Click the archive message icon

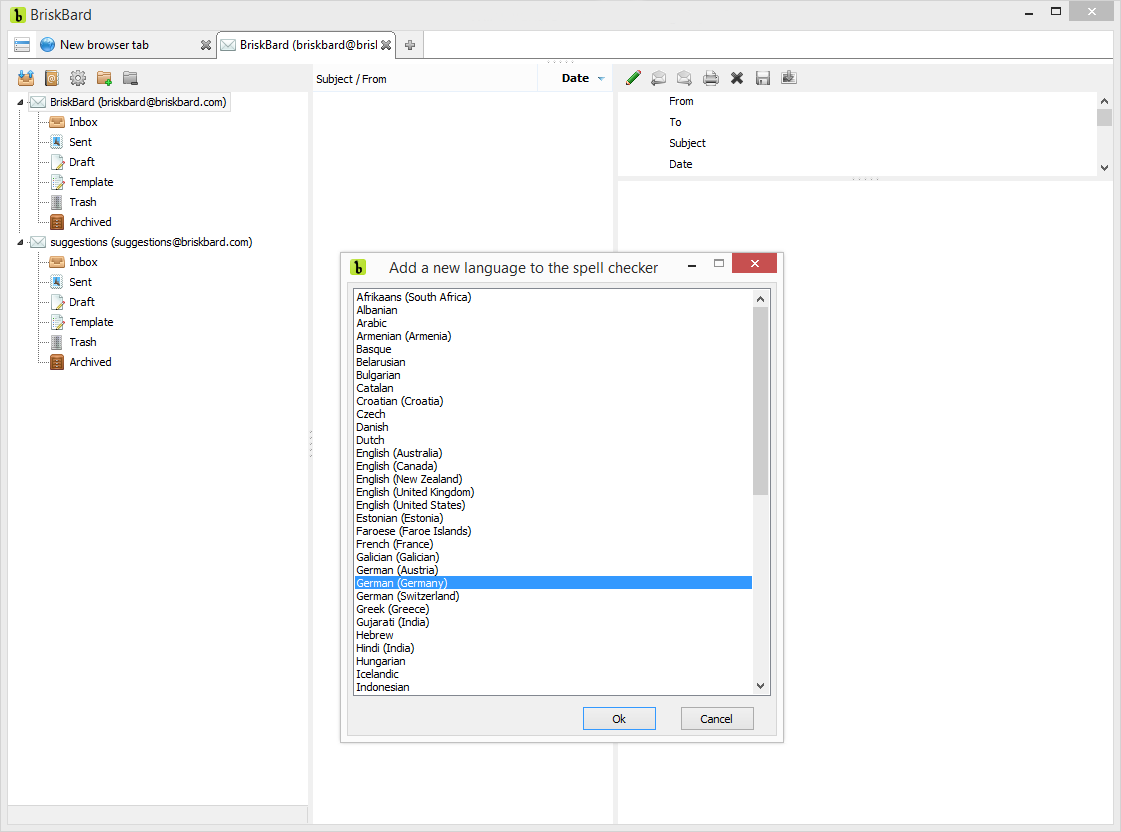click(x=789, y=78)
